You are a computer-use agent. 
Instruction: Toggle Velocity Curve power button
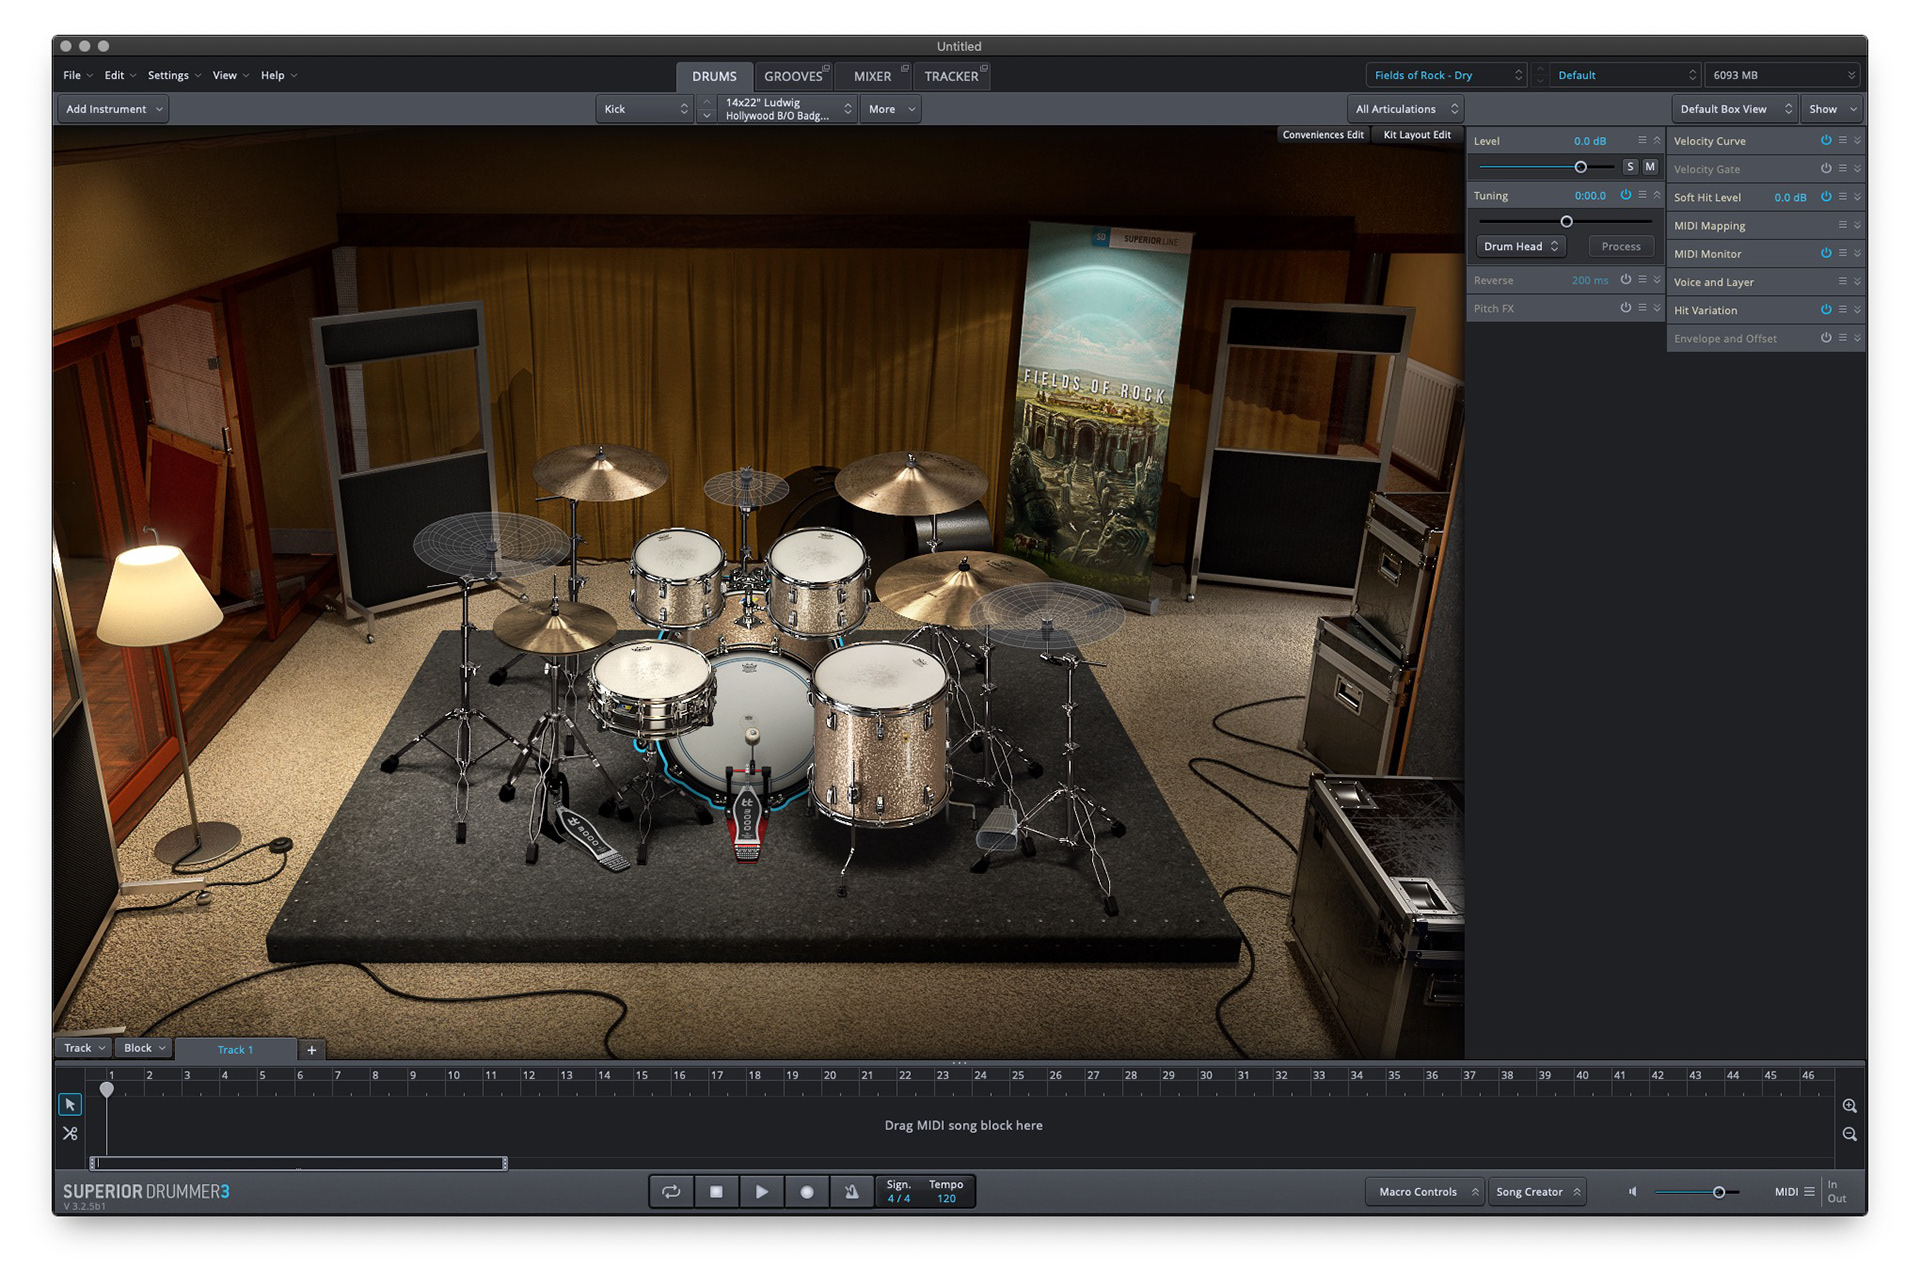(x=1825, y=141)
